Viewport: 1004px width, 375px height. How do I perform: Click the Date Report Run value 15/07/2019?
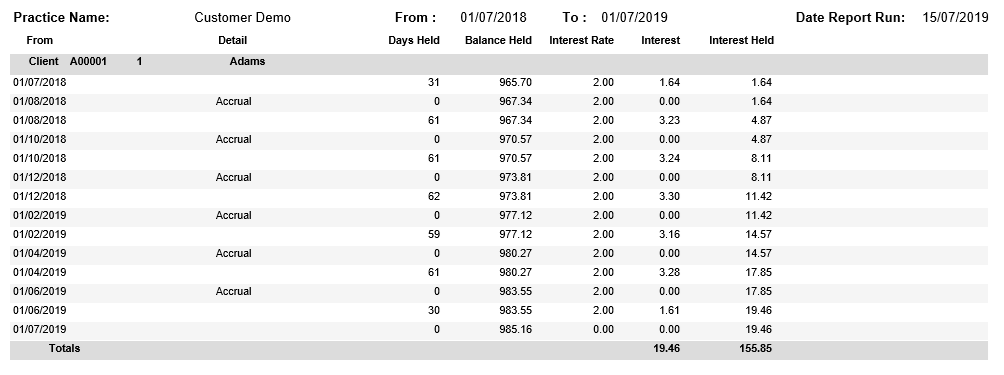pyautogui.click(x=955, y=18)
